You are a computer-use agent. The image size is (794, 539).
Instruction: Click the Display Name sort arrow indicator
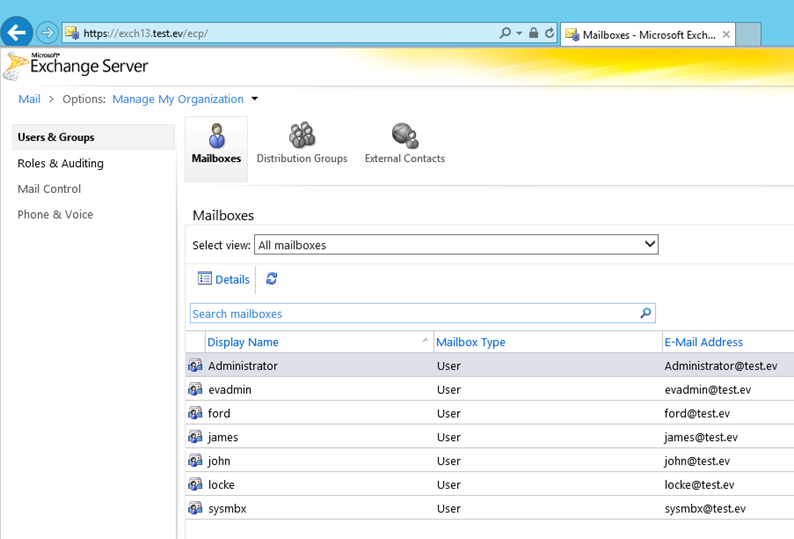click(425, 340)
